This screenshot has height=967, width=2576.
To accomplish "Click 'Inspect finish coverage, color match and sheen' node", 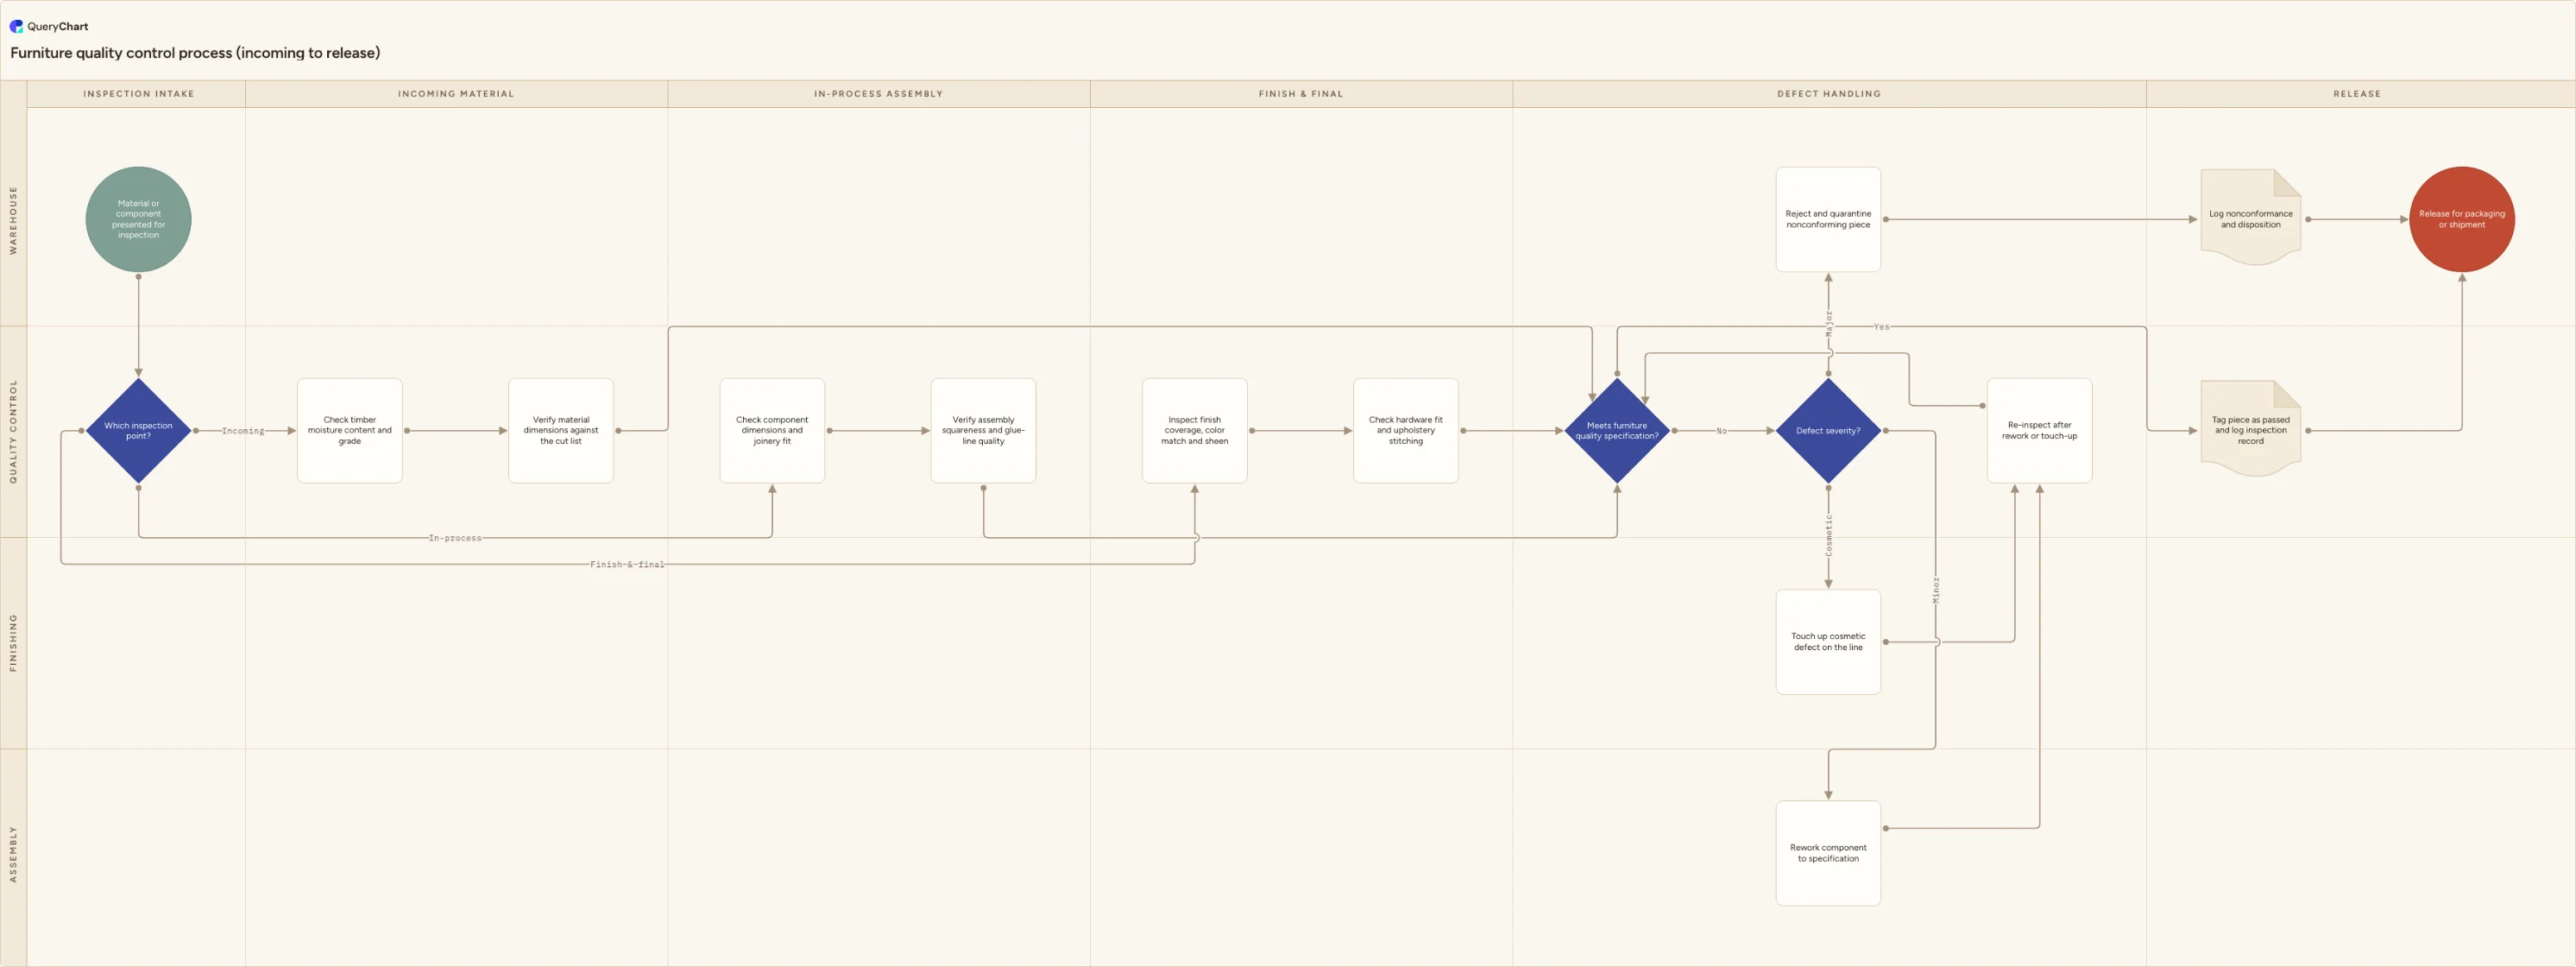I will 1195,430.
